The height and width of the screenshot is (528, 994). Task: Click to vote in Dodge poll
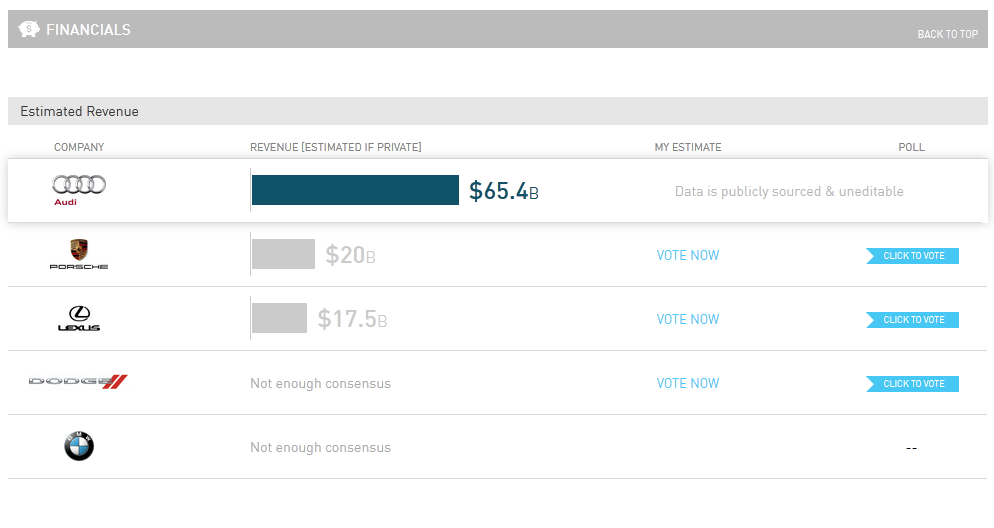[912, 384]
